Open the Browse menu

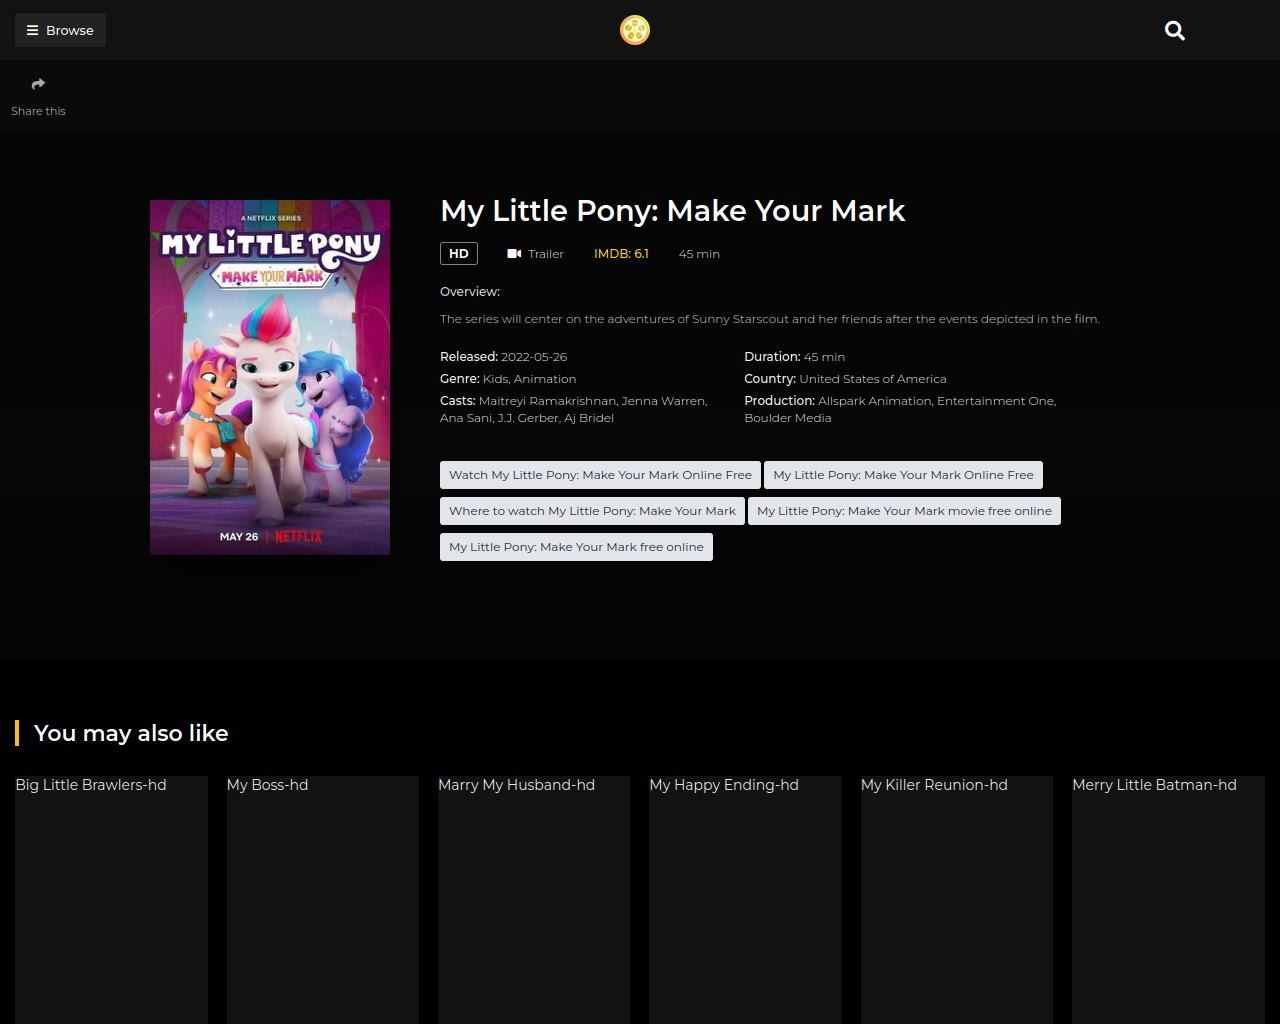click(x=60, y=30)
